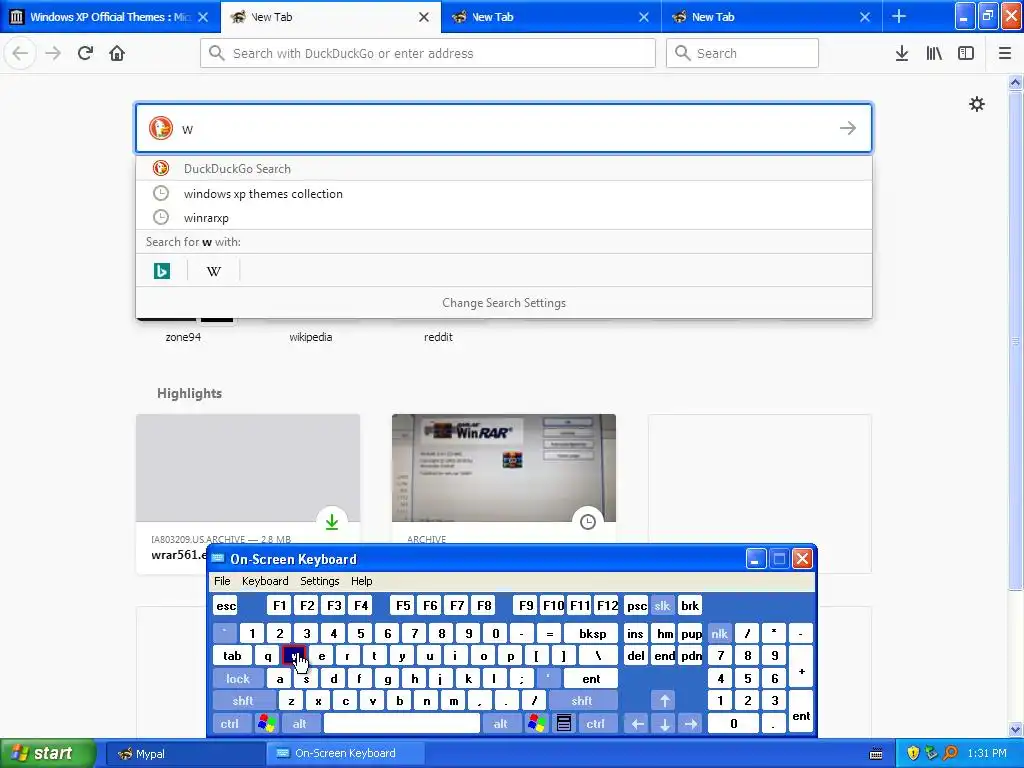Click the spacebar on keyboard

tap(402, 724)
